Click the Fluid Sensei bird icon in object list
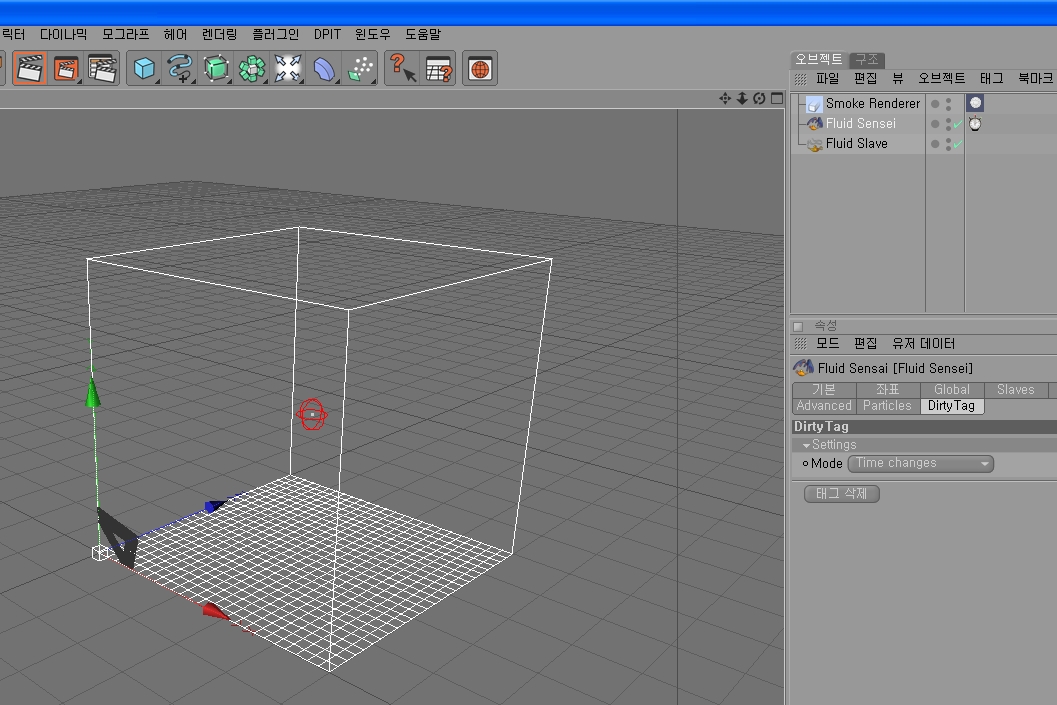 click(x=814, y=123)
